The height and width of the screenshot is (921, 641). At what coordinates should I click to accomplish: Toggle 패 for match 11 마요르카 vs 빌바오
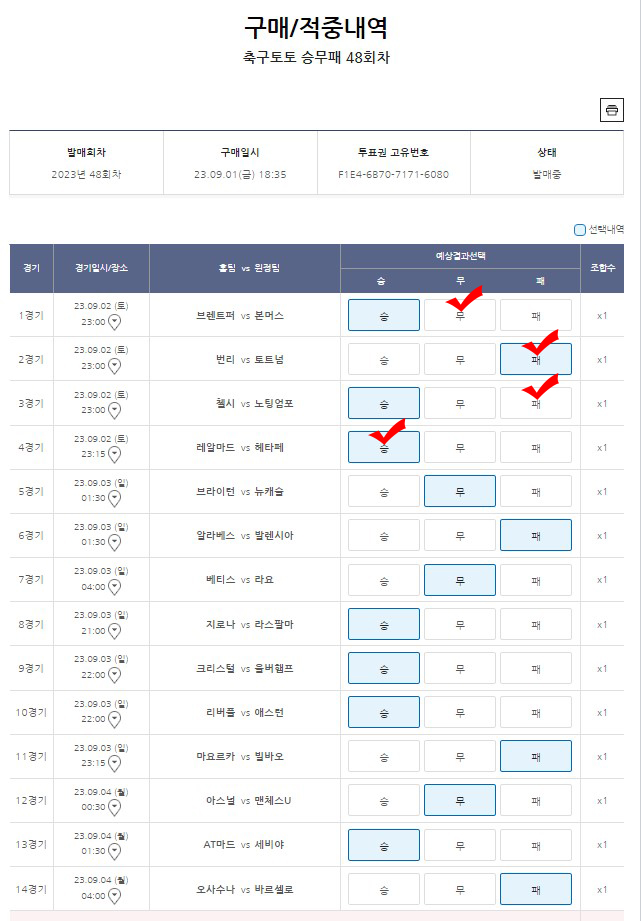point(536,757)
